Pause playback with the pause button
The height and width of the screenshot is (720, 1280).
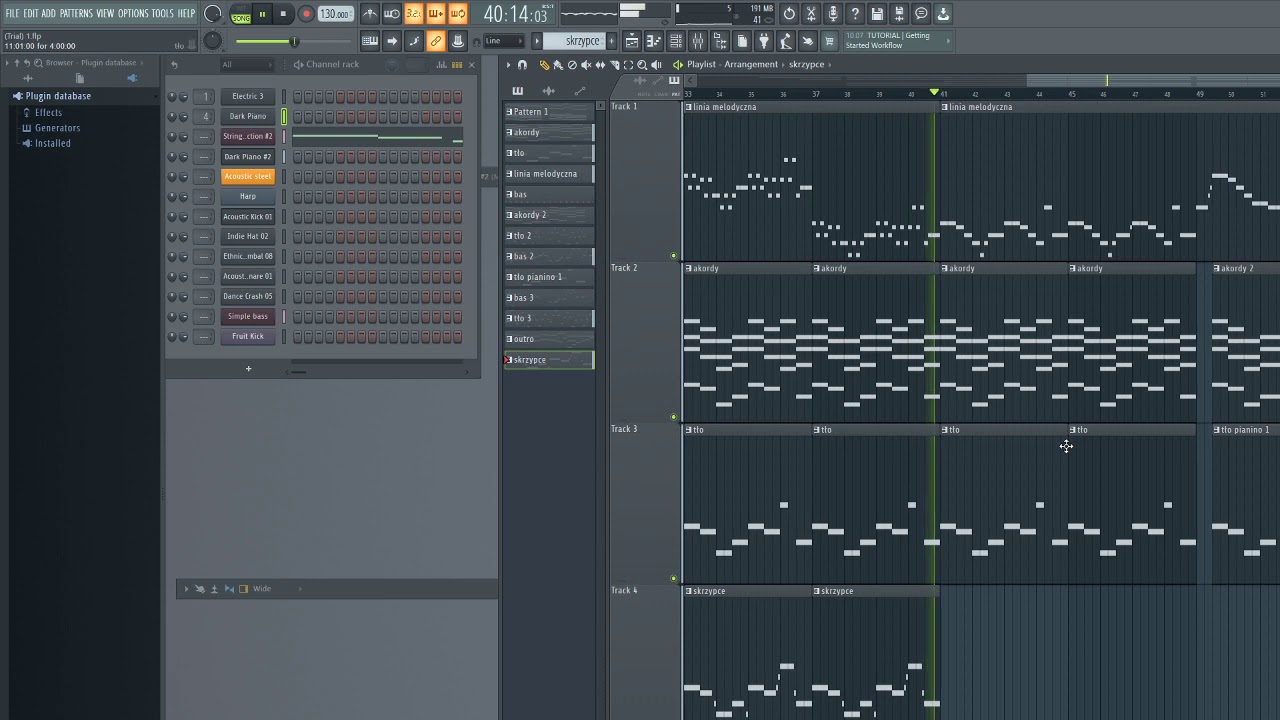pos(262,14)
